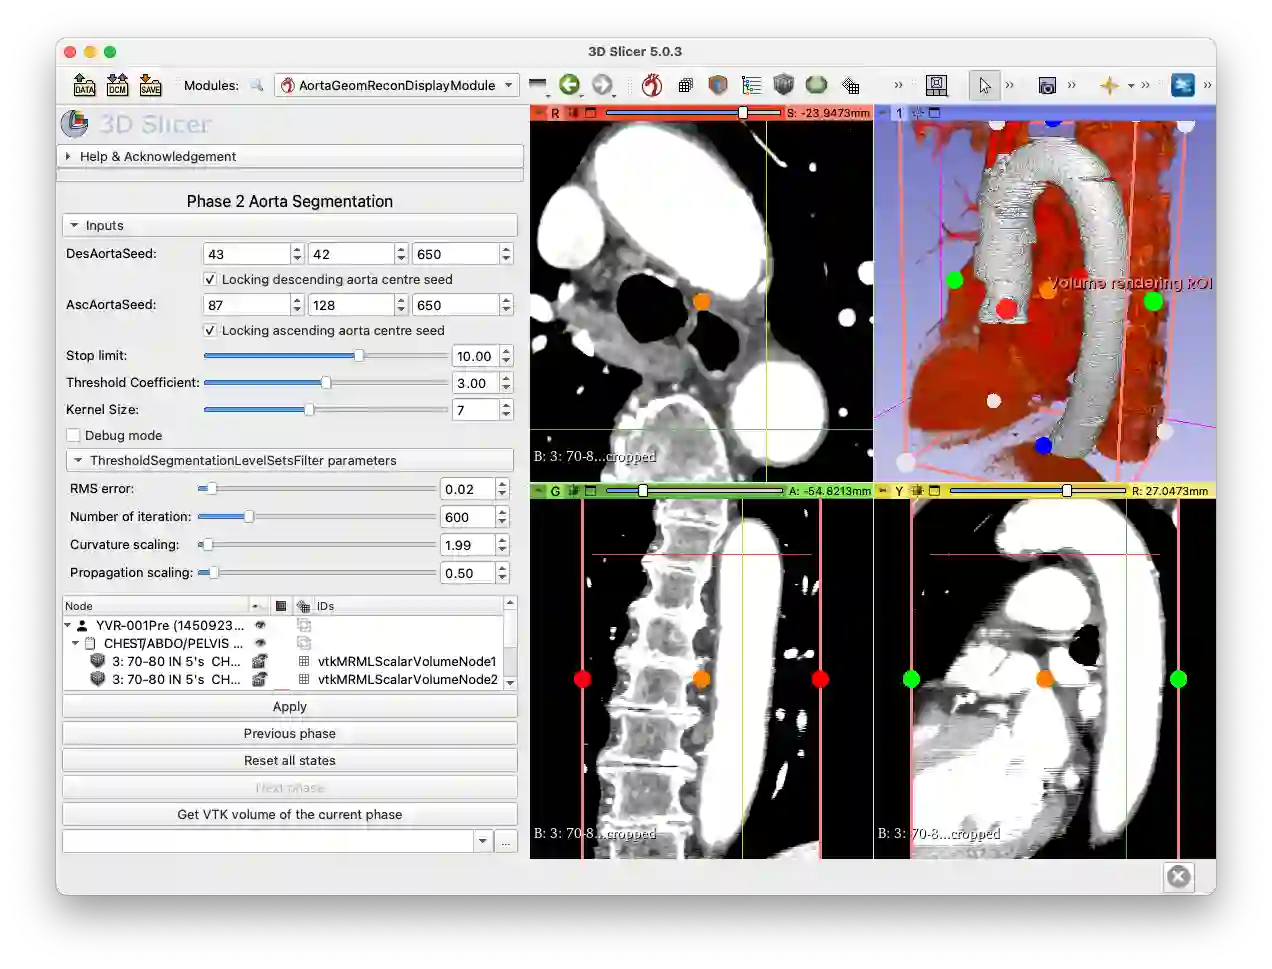Open the Volume Rendering module icon

783,85
